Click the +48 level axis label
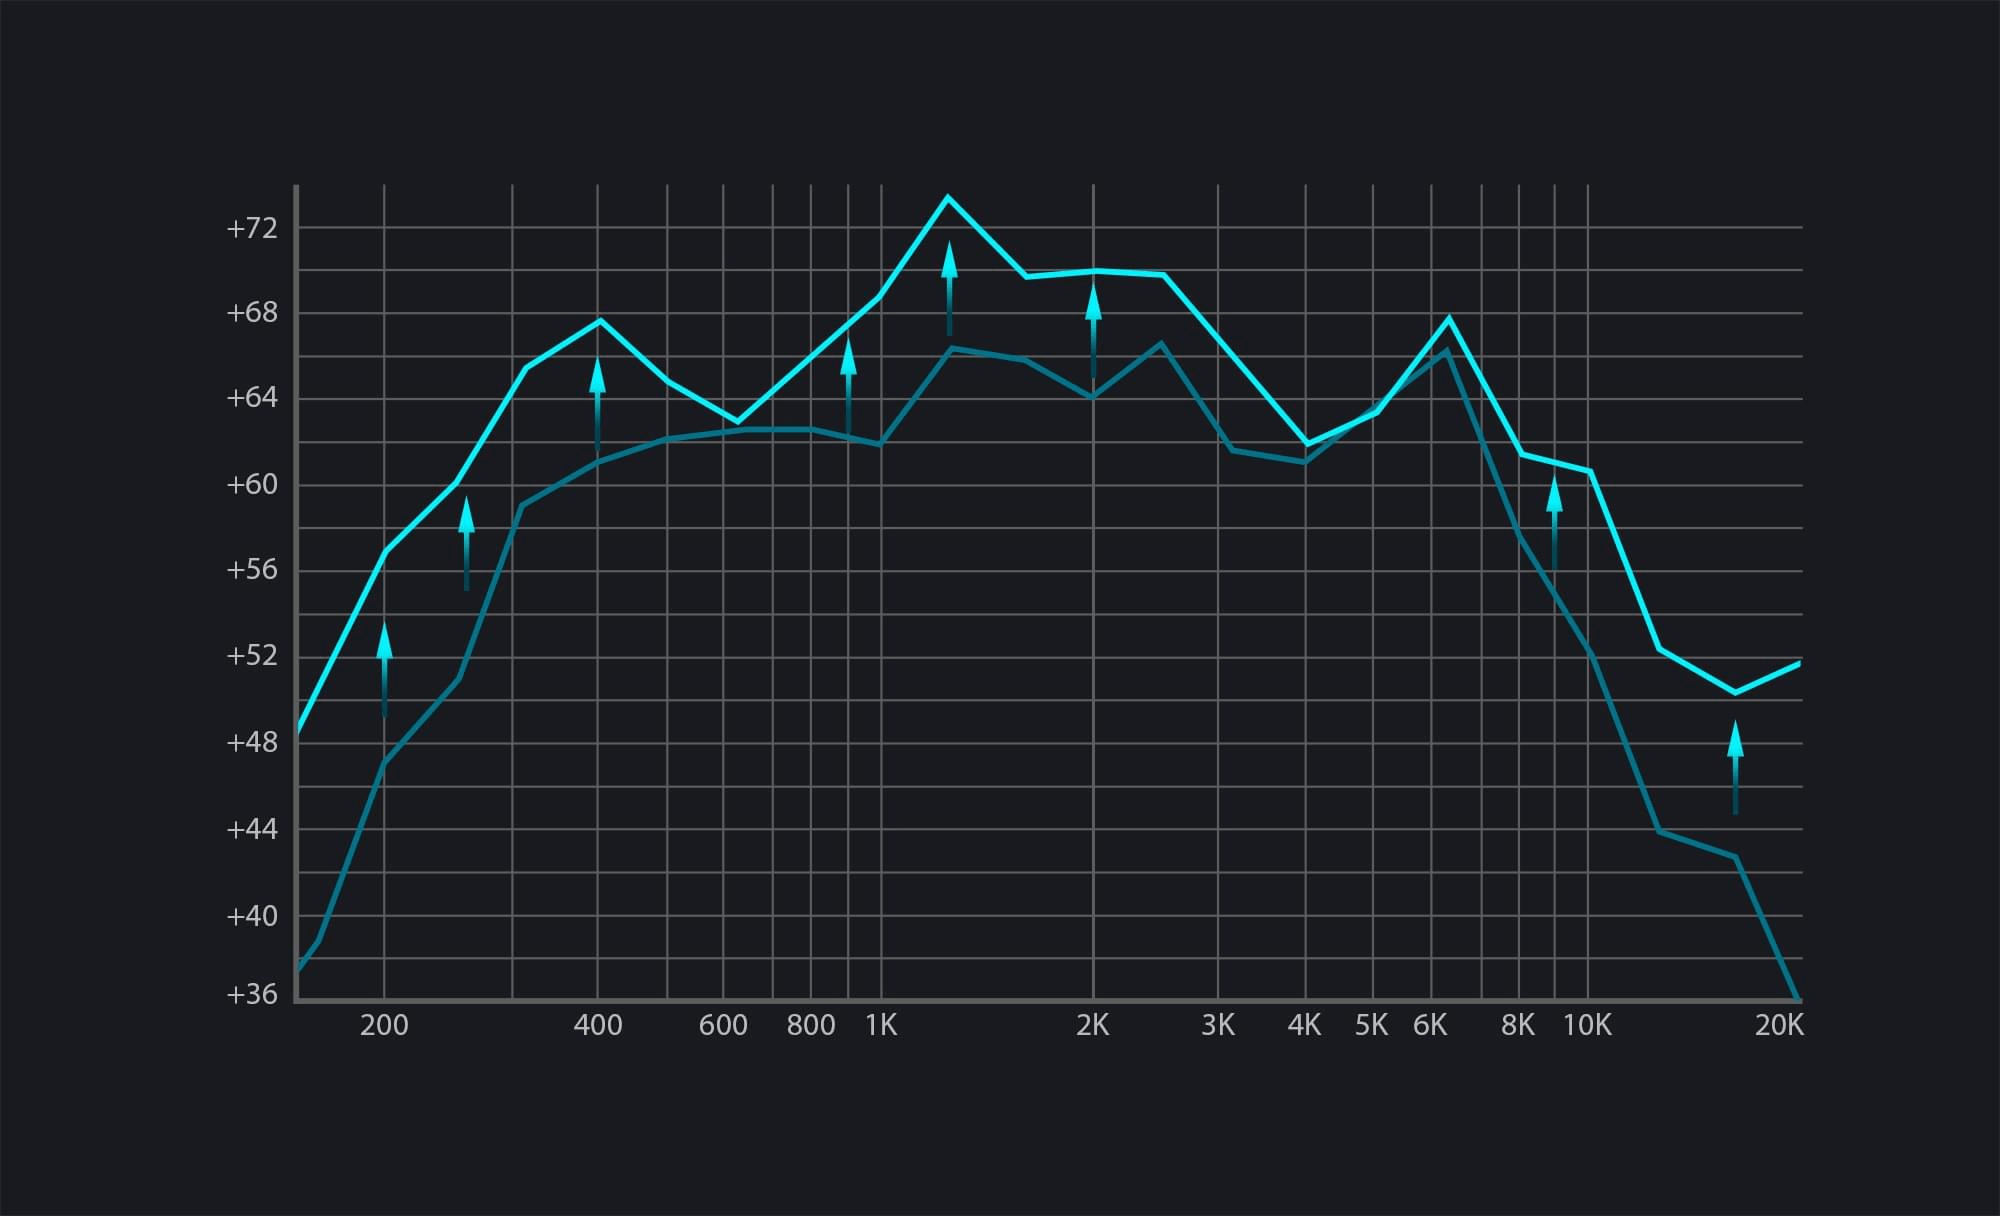The height and width of the screenshot is (1216, 2000). 252,743
